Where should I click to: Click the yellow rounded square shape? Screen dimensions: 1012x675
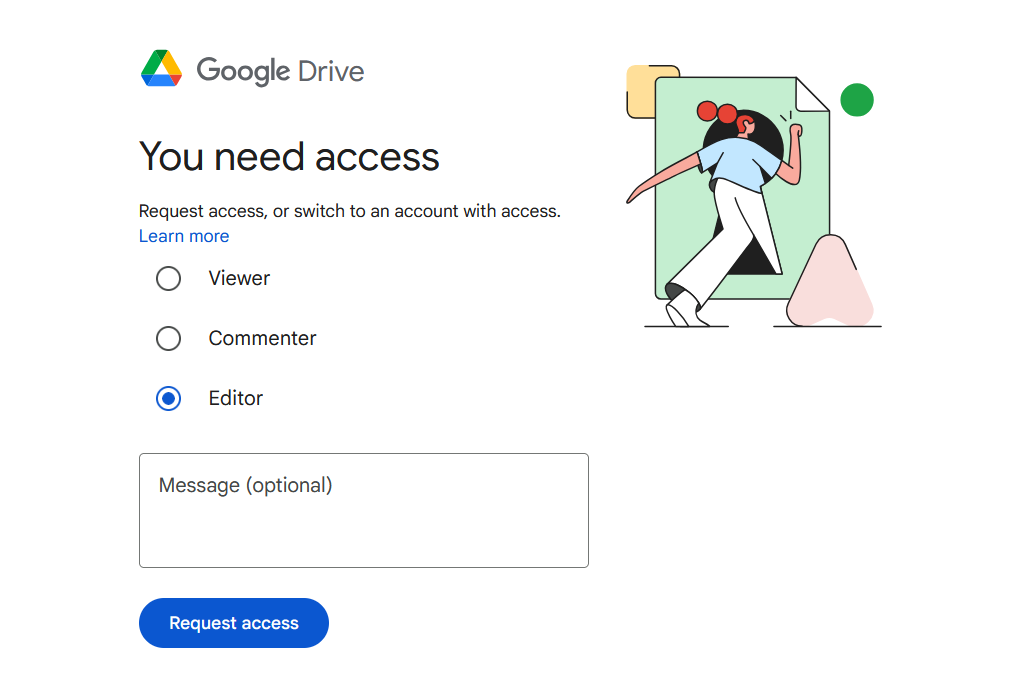(639, 92)
